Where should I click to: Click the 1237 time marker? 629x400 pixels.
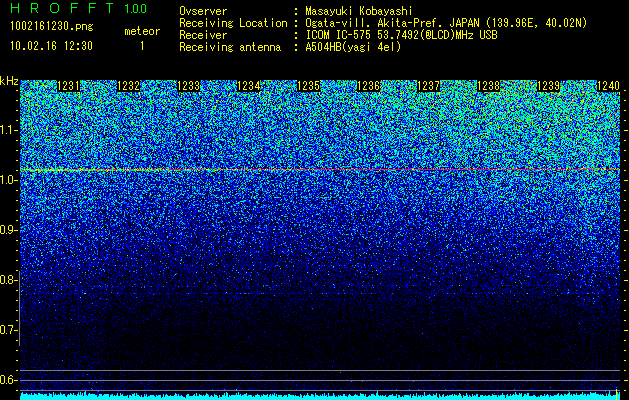(x=428, y=86)
